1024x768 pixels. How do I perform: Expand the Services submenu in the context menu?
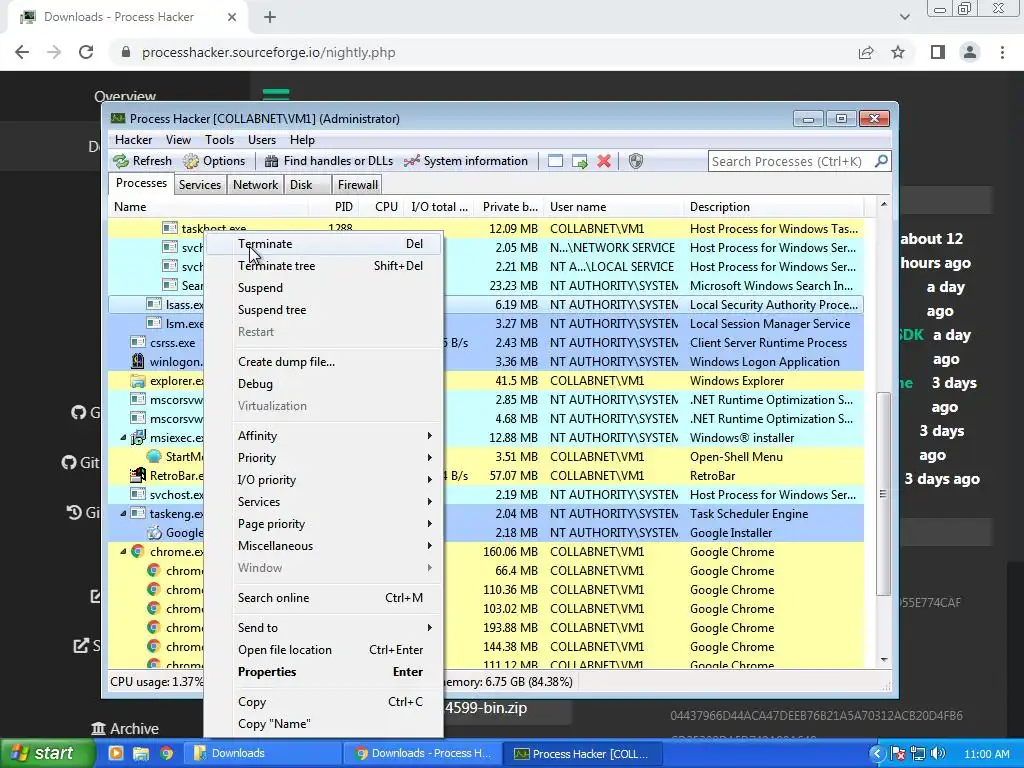click(325, 502)
